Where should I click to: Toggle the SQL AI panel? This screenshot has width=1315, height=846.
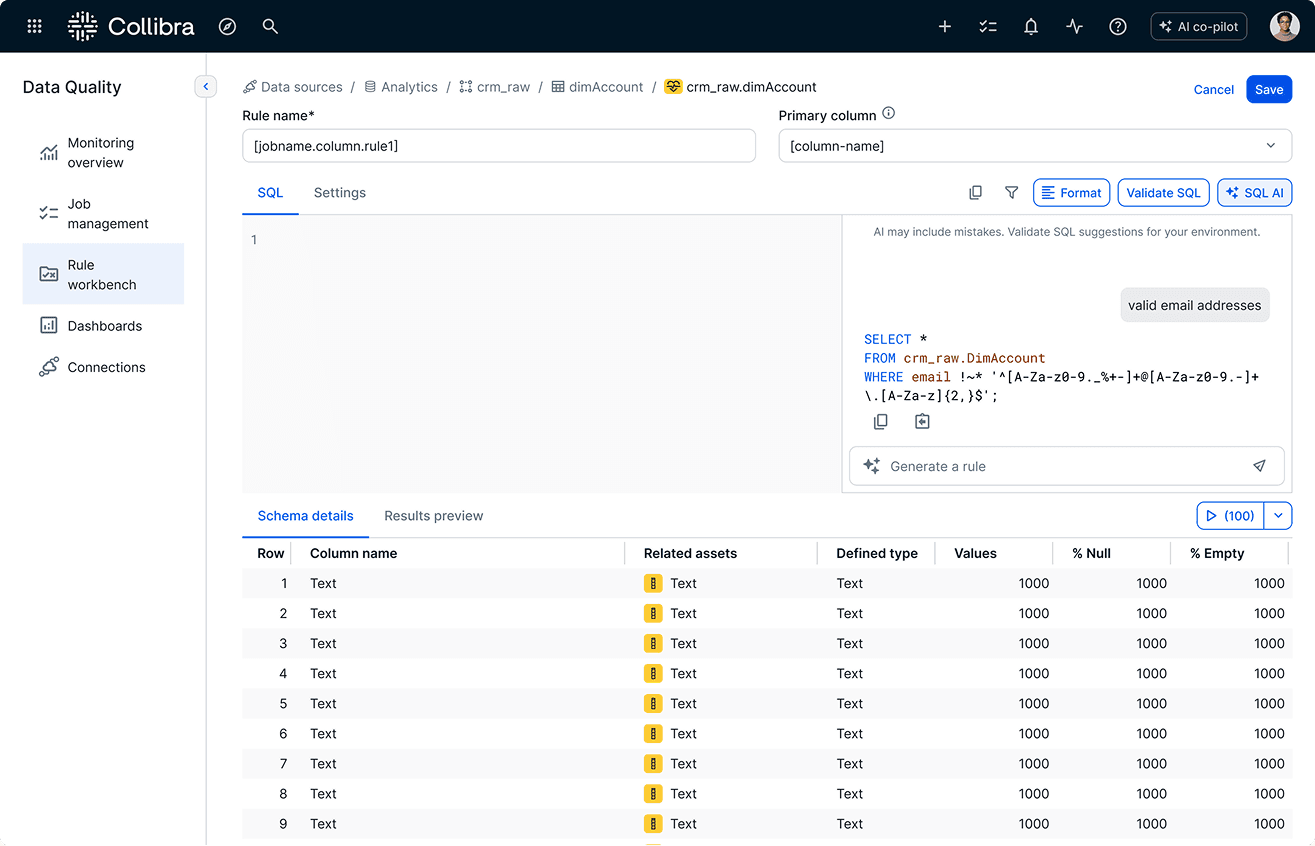(1254, 193)
